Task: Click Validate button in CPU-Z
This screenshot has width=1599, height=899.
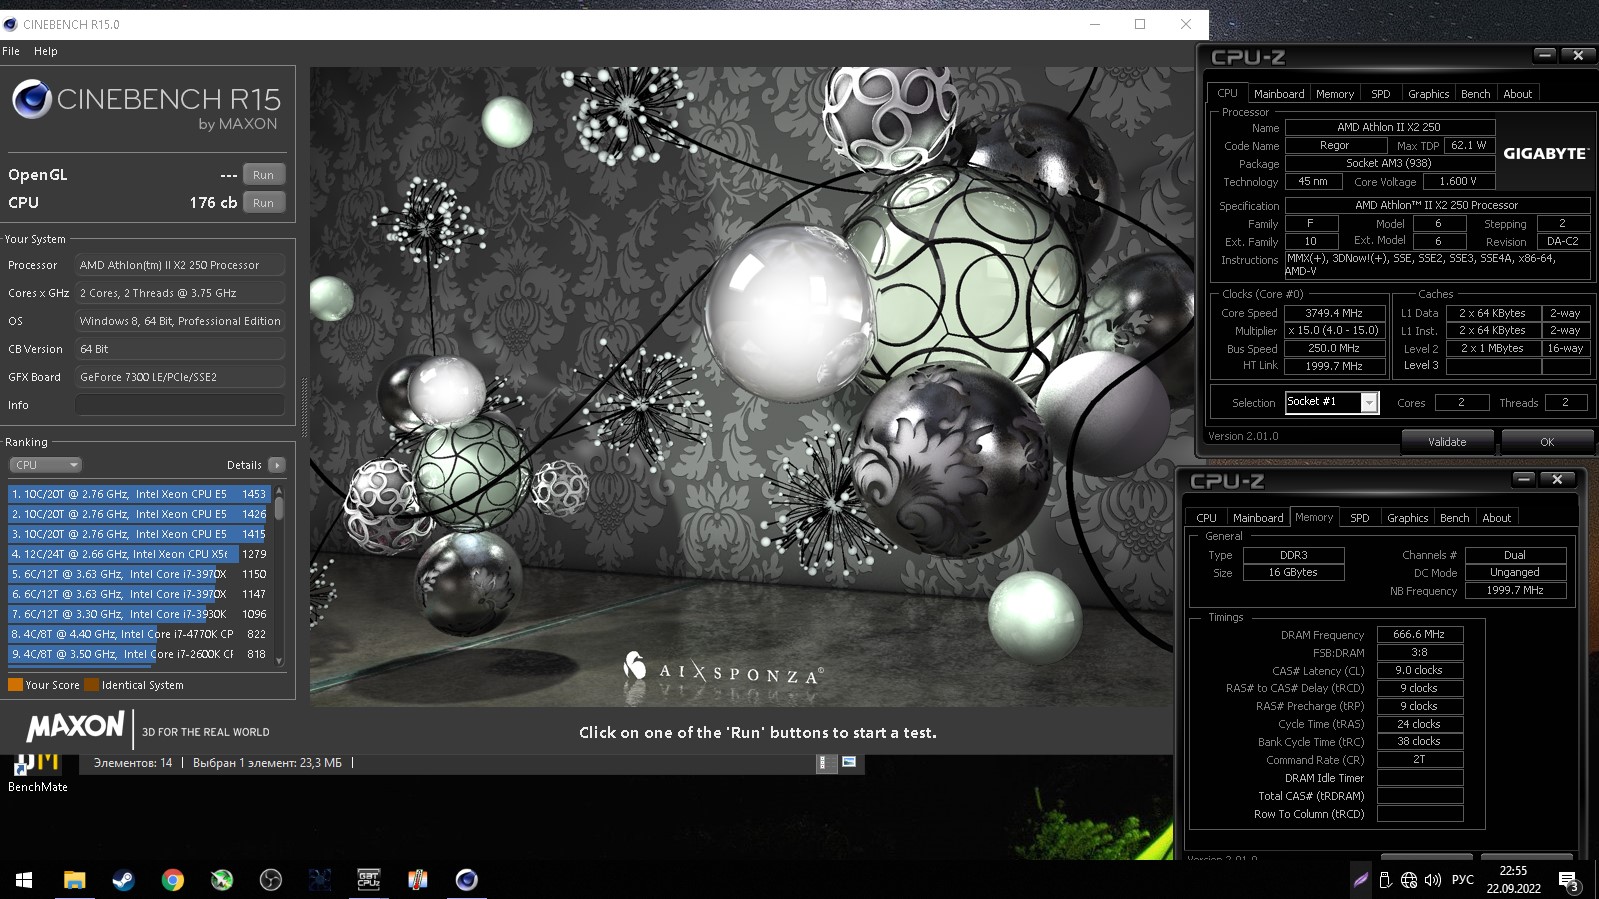Action: (x=1447, y=442)
